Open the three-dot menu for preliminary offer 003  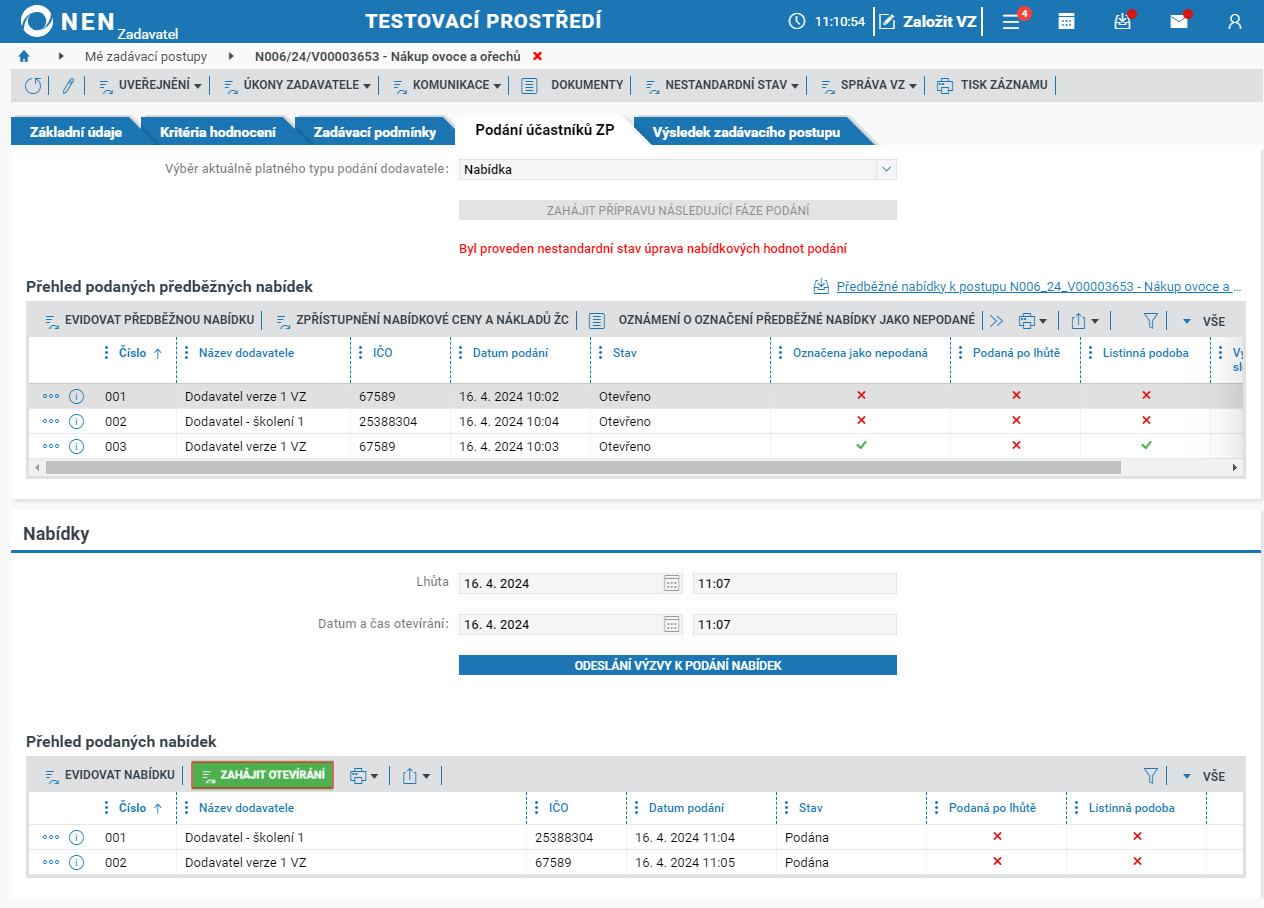click(51, 447)
